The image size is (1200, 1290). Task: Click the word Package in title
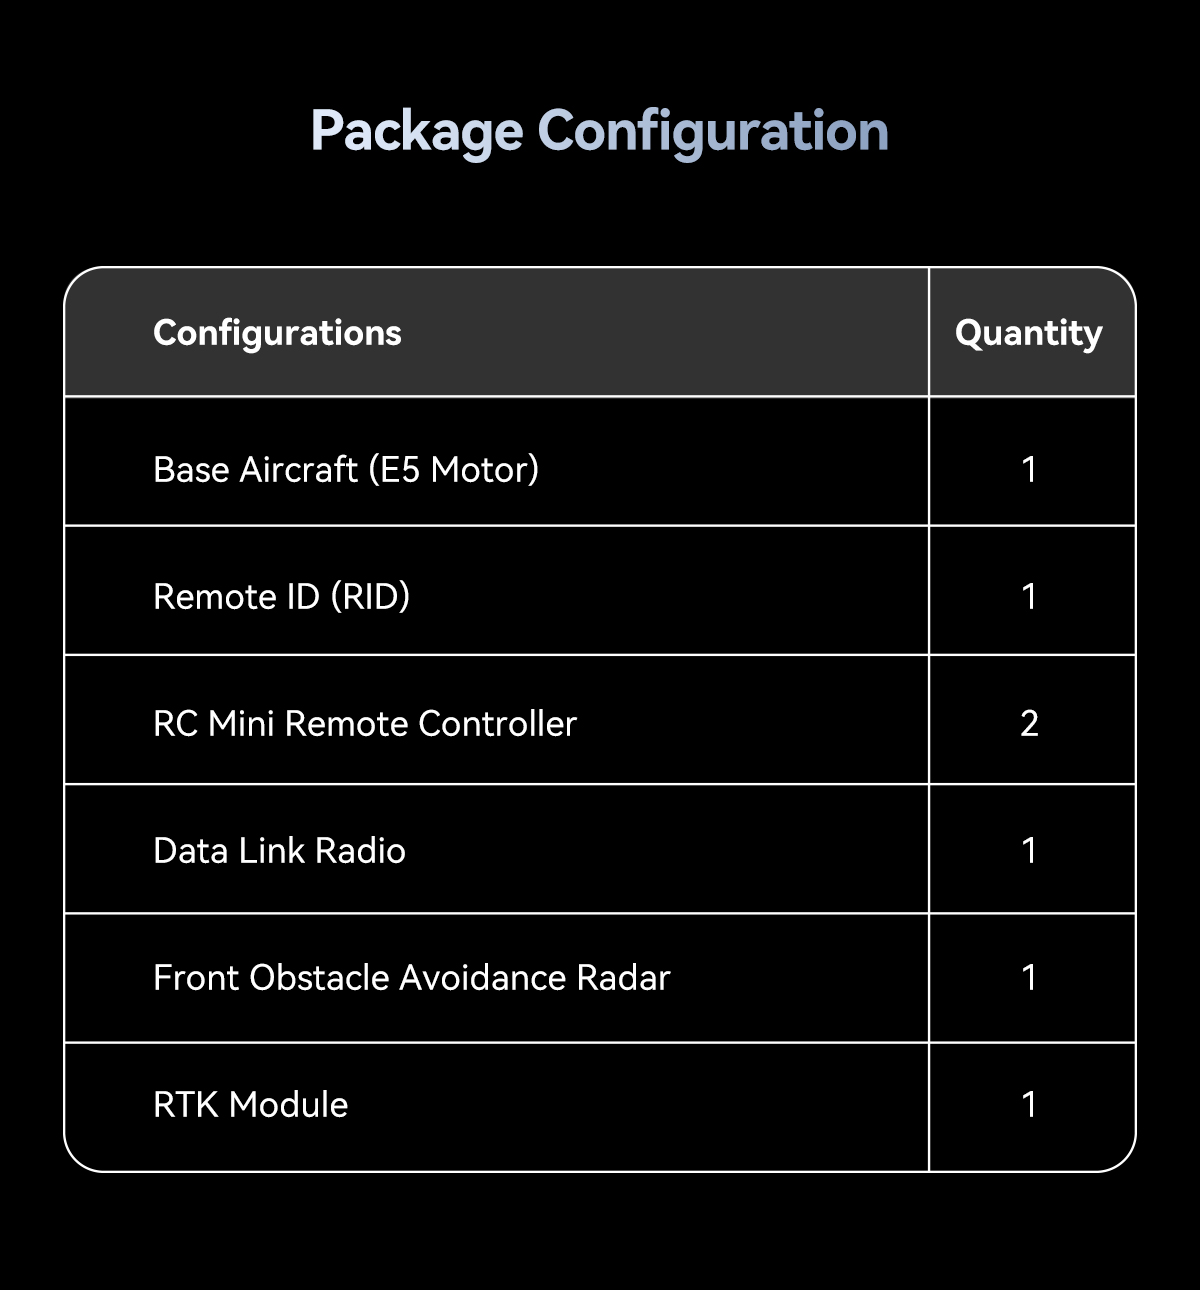[417, 133]
